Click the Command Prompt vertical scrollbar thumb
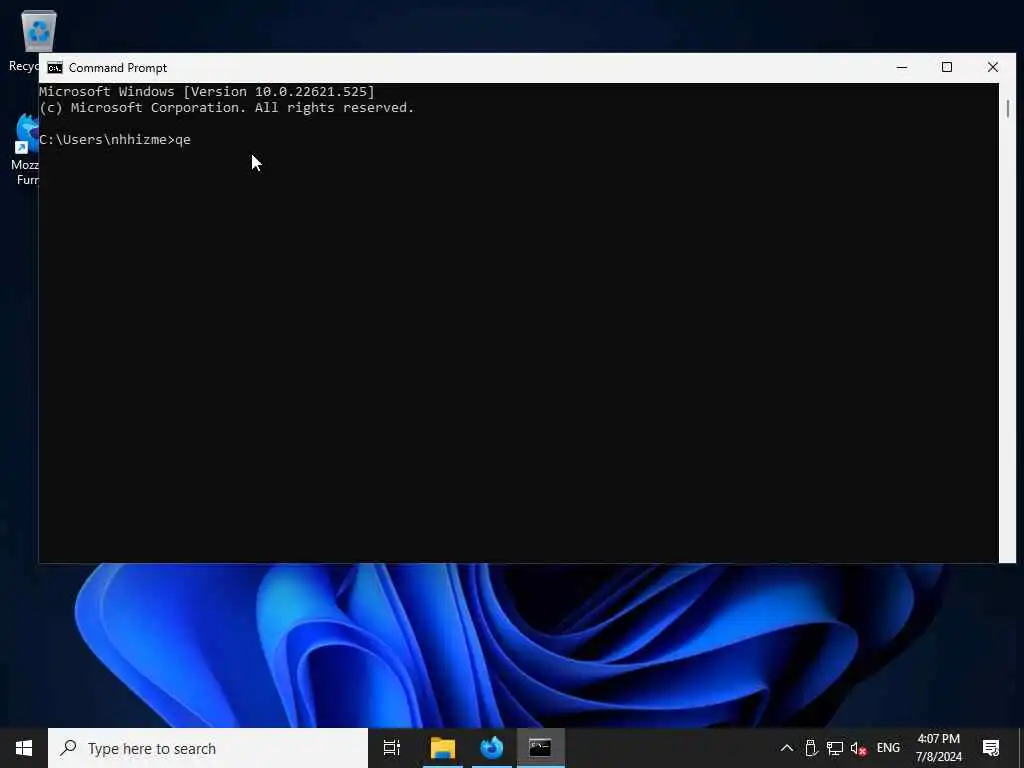 (1008, 108)
